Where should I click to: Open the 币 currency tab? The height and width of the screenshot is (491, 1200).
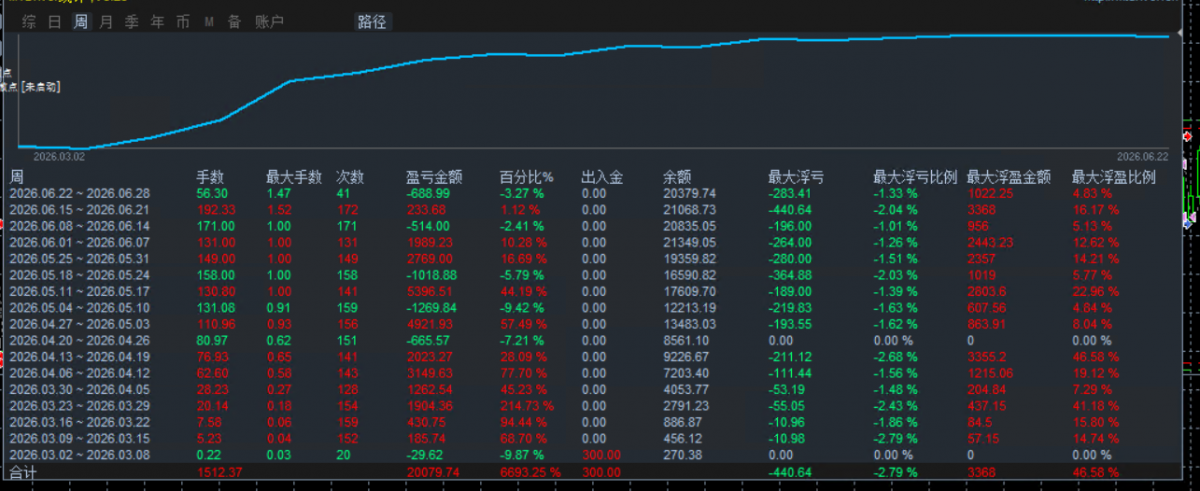[x=182, y=21]
